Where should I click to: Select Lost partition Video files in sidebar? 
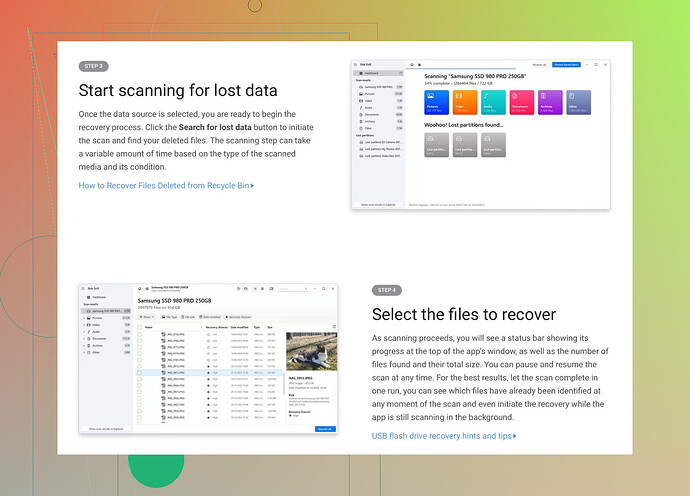380,156
